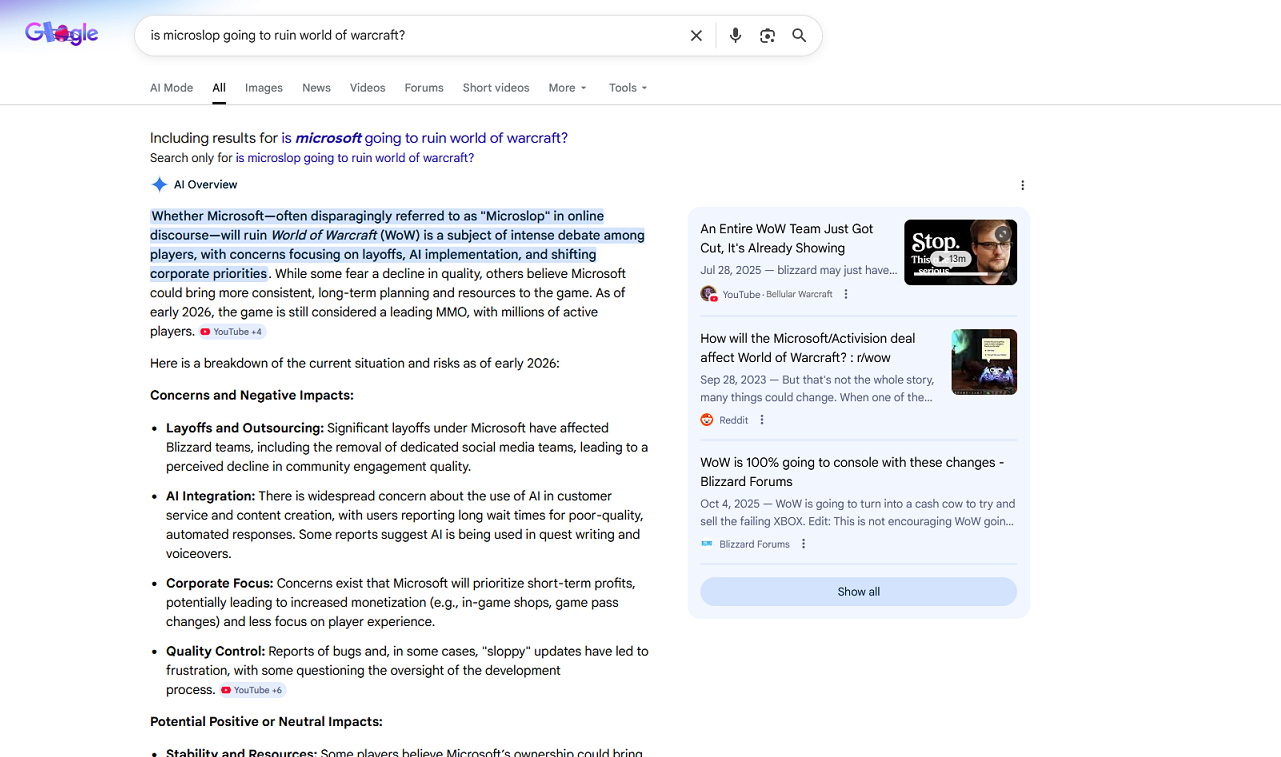
Task: Start a voice search with the microphone icon
Action: 735,36
